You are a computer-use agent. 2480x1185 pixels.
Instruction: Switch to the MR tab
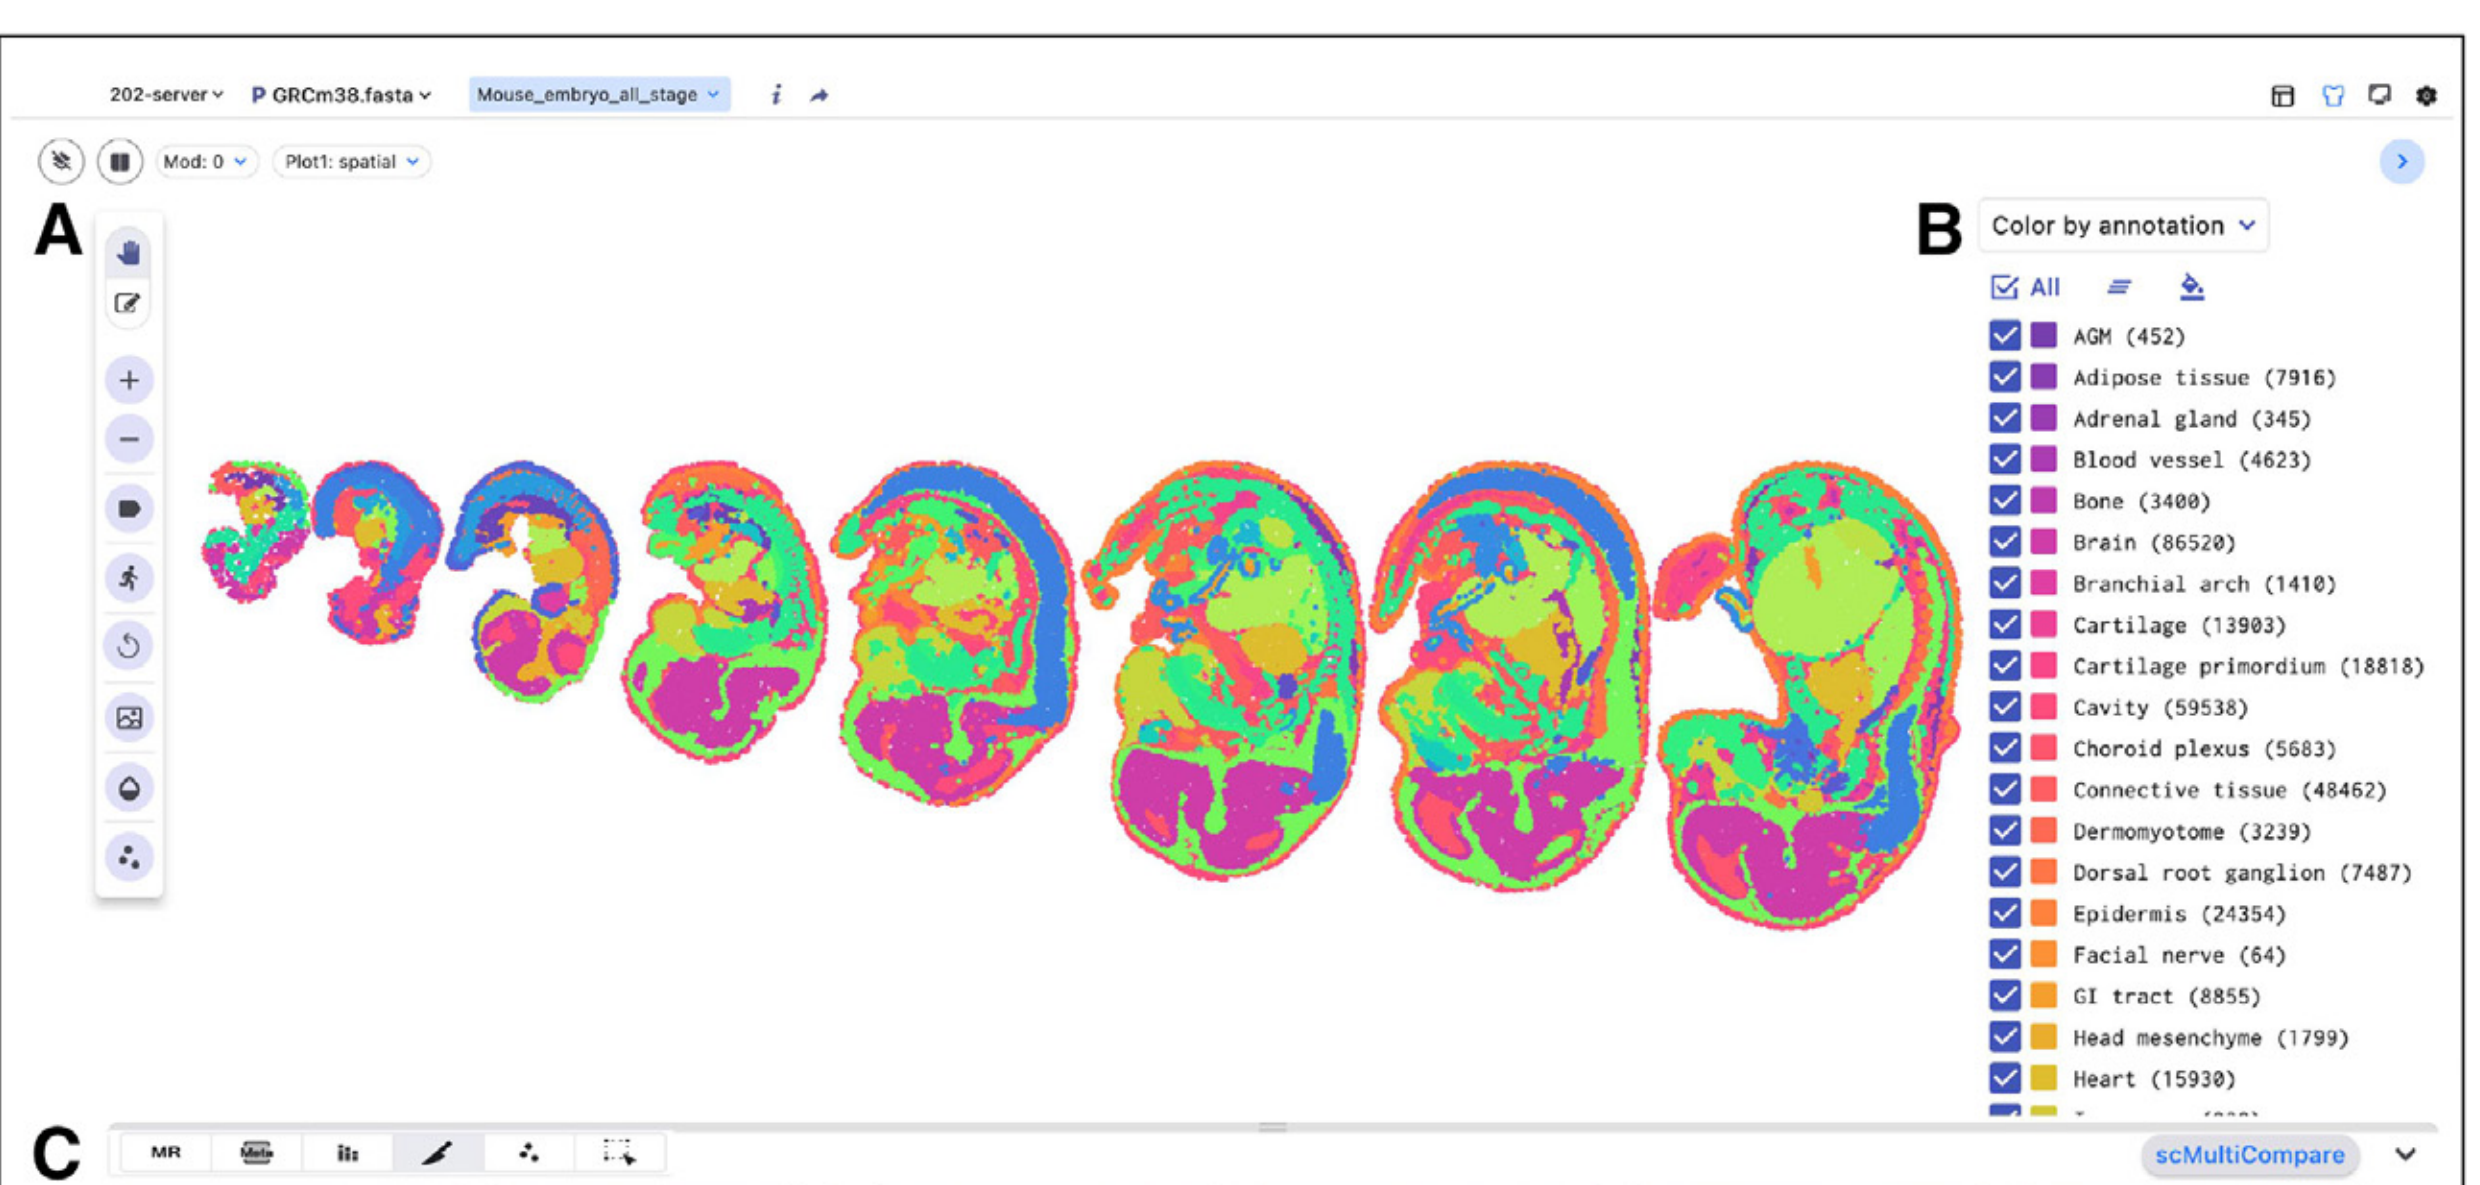[166, 1153]
